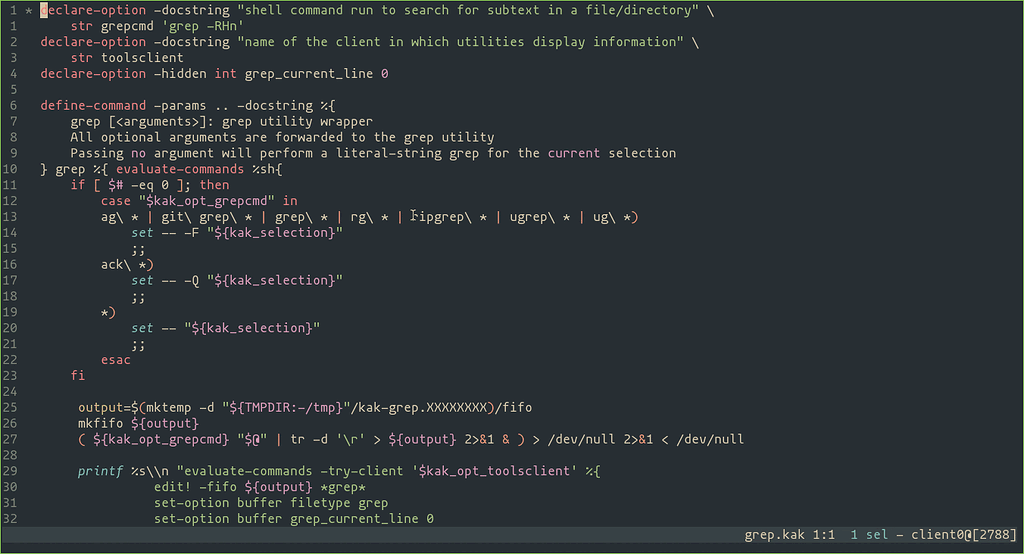Click line number 32 in the gutter
Screen dimensions: 1024x554
pos(10,520)
